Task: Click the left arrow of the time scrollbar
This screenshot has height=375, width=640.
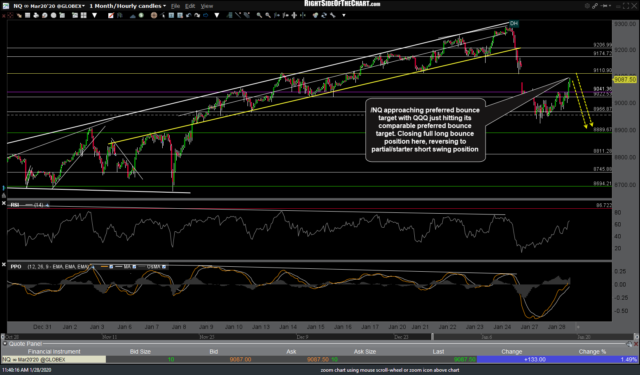Action: (x=2, y=337)
